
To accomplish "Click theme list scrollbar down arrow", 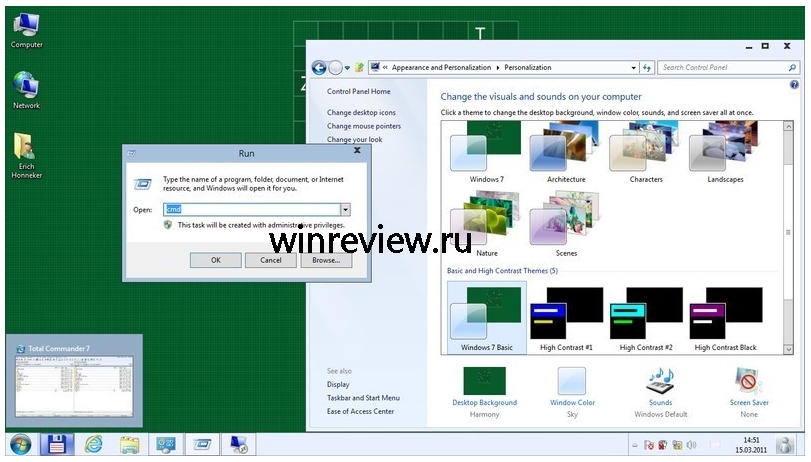I will click(788, 350).
